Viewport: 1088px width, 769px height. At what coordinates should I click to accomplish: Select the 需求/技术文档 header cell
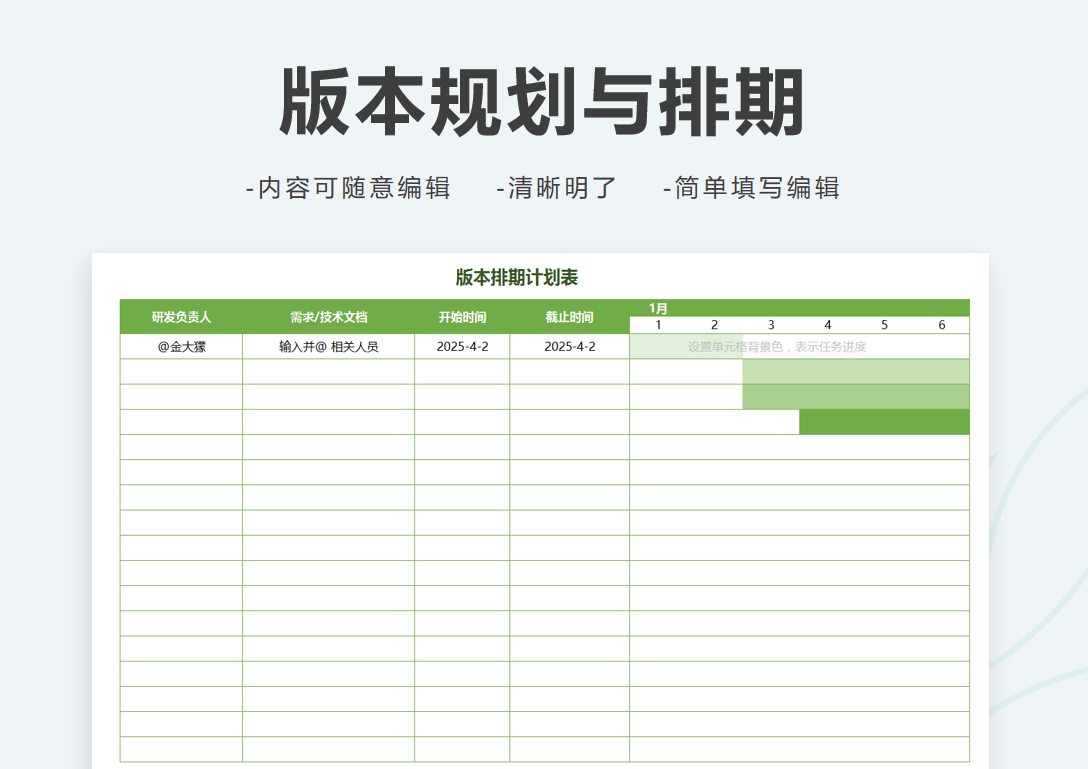(328, 317)
